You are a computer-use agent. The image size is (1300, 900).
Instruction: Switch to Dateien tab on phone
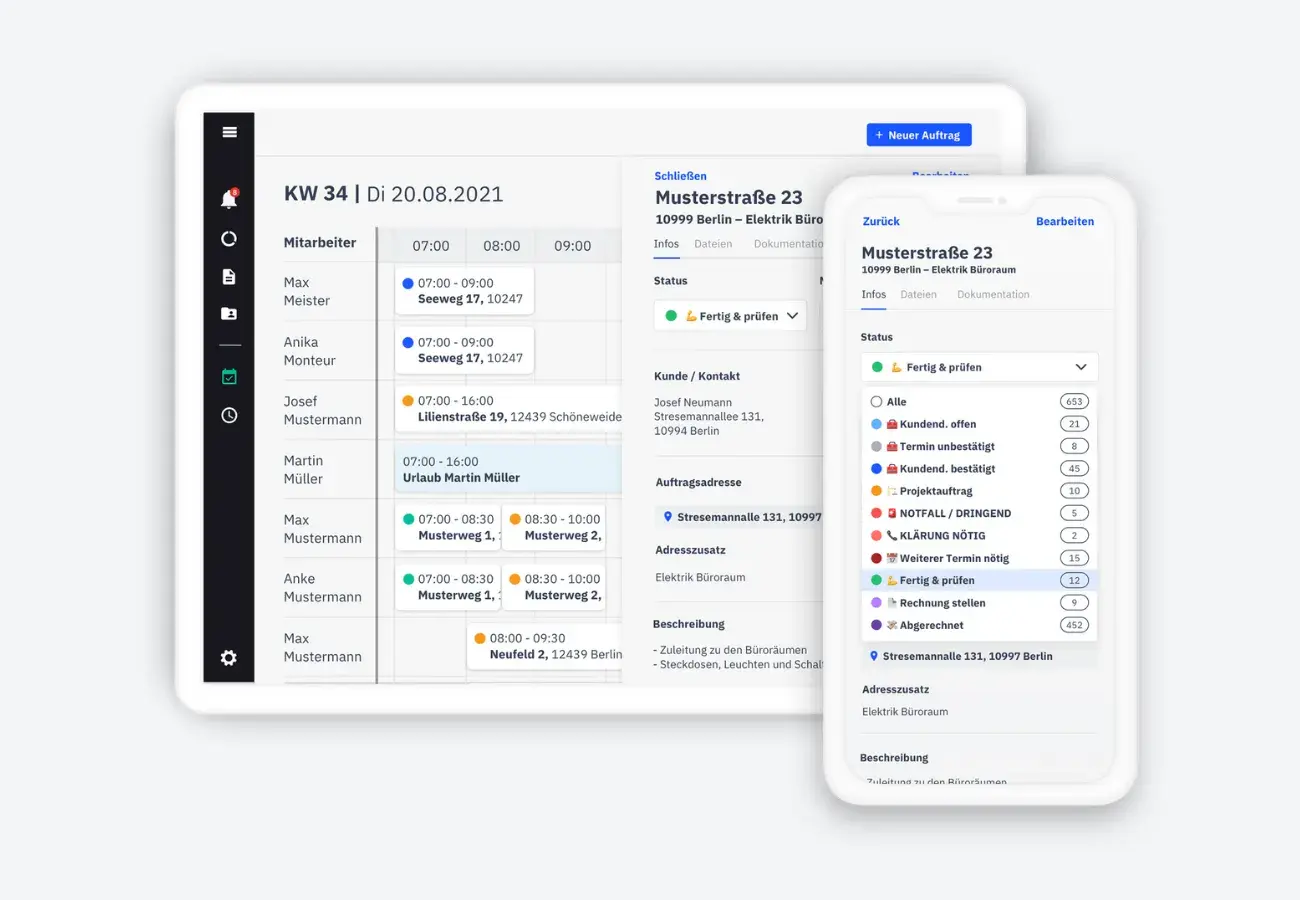point(919,295)
